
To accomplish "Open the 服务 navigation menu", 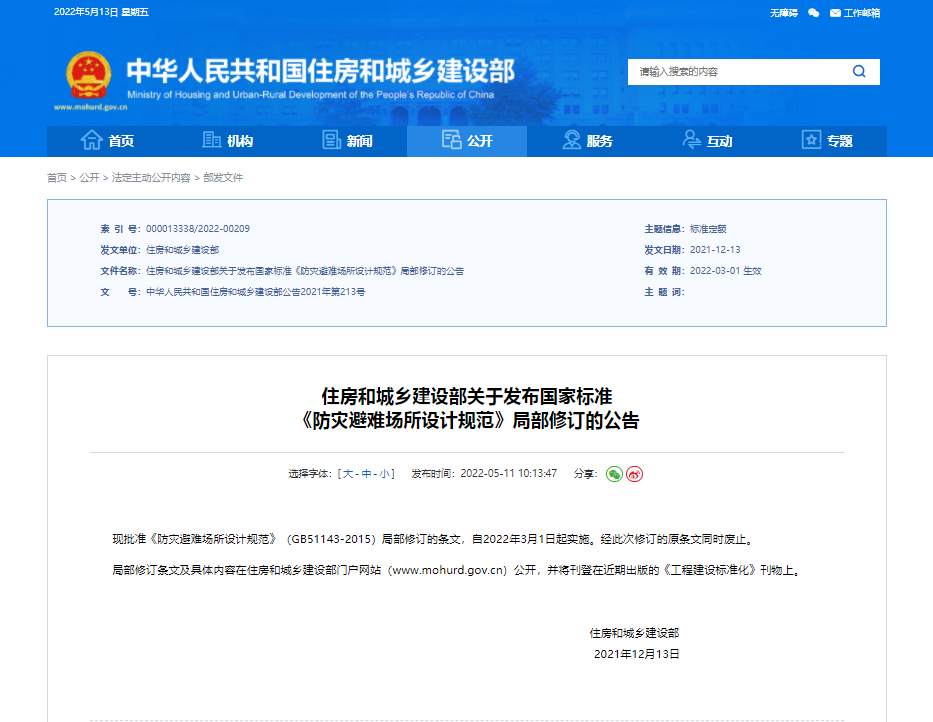I will point(587,141).
